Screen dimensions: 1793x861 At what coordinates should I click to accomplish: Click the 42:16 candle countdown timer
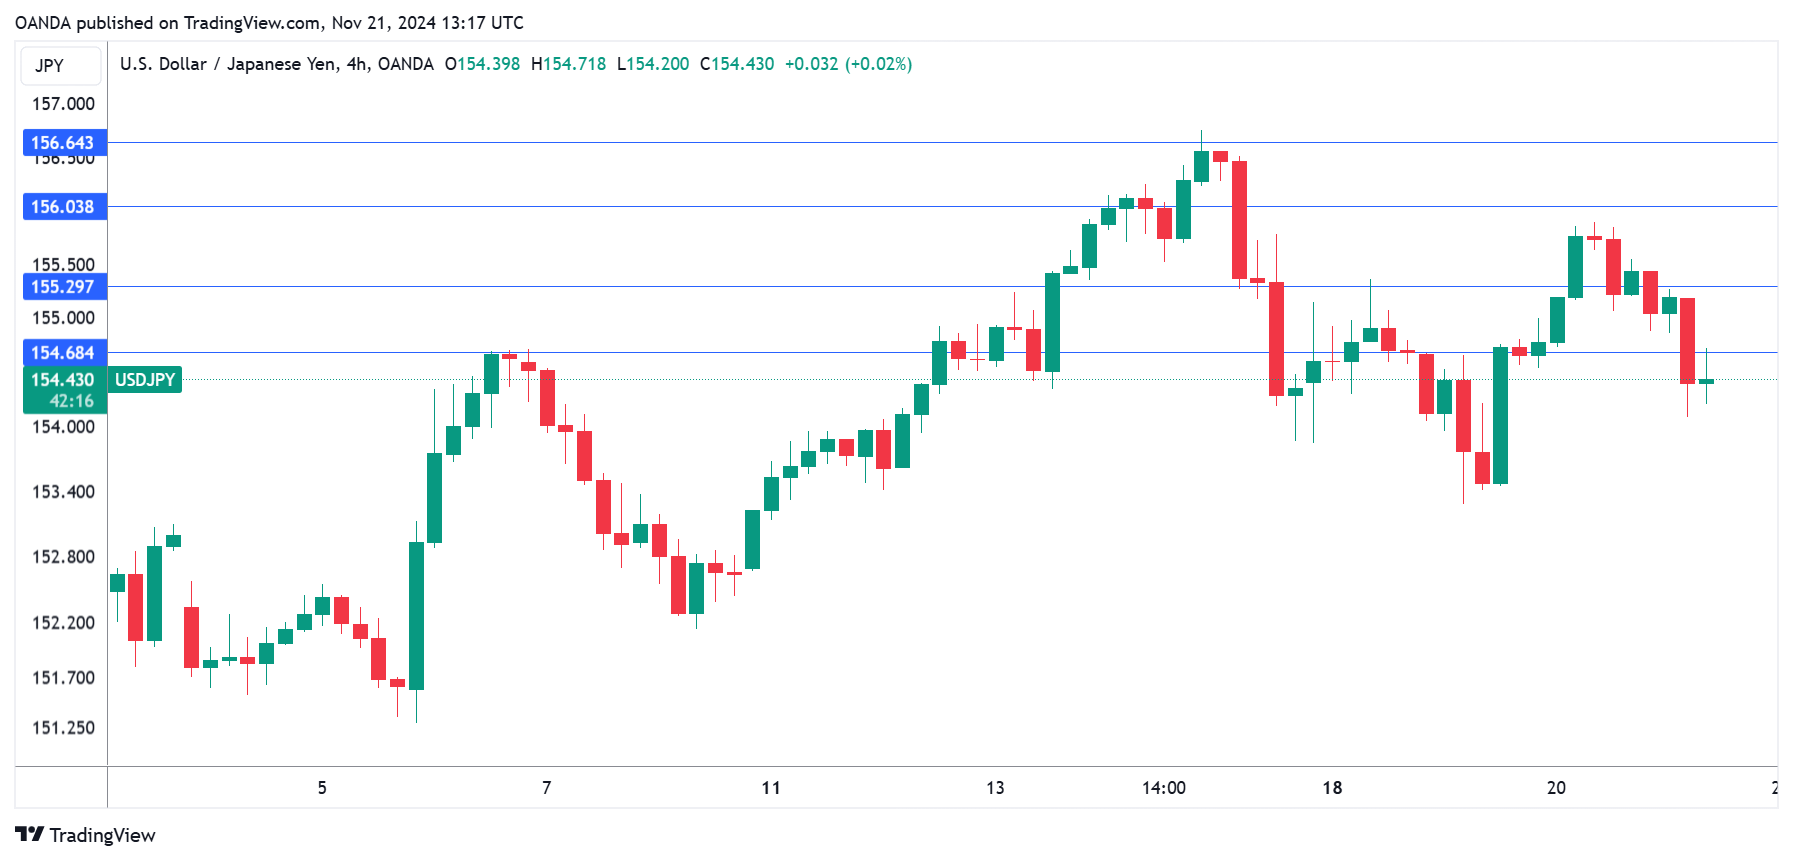pos(71,401)
